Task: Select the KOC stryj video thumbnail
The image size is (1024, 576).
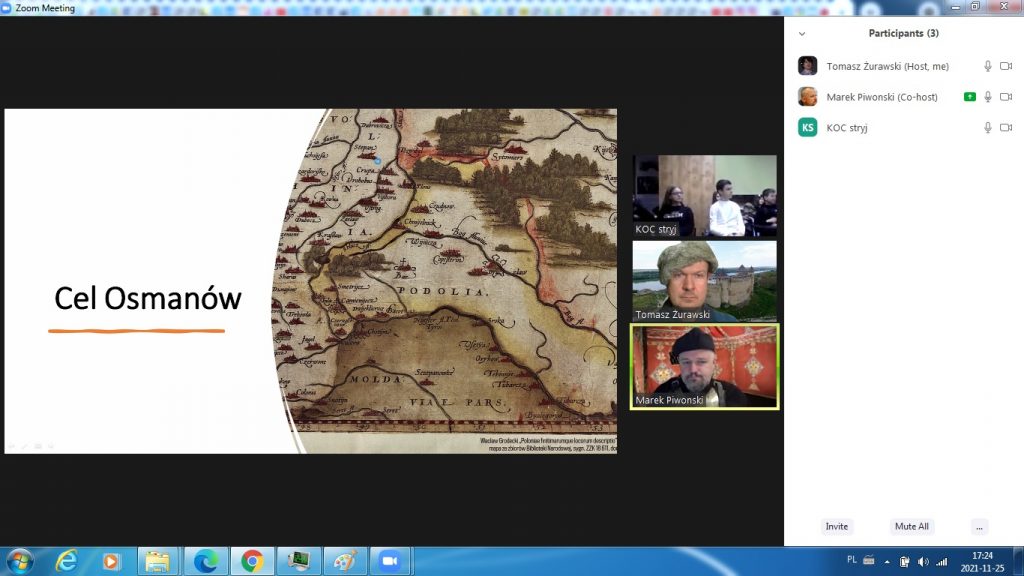Action: (704, 195)
